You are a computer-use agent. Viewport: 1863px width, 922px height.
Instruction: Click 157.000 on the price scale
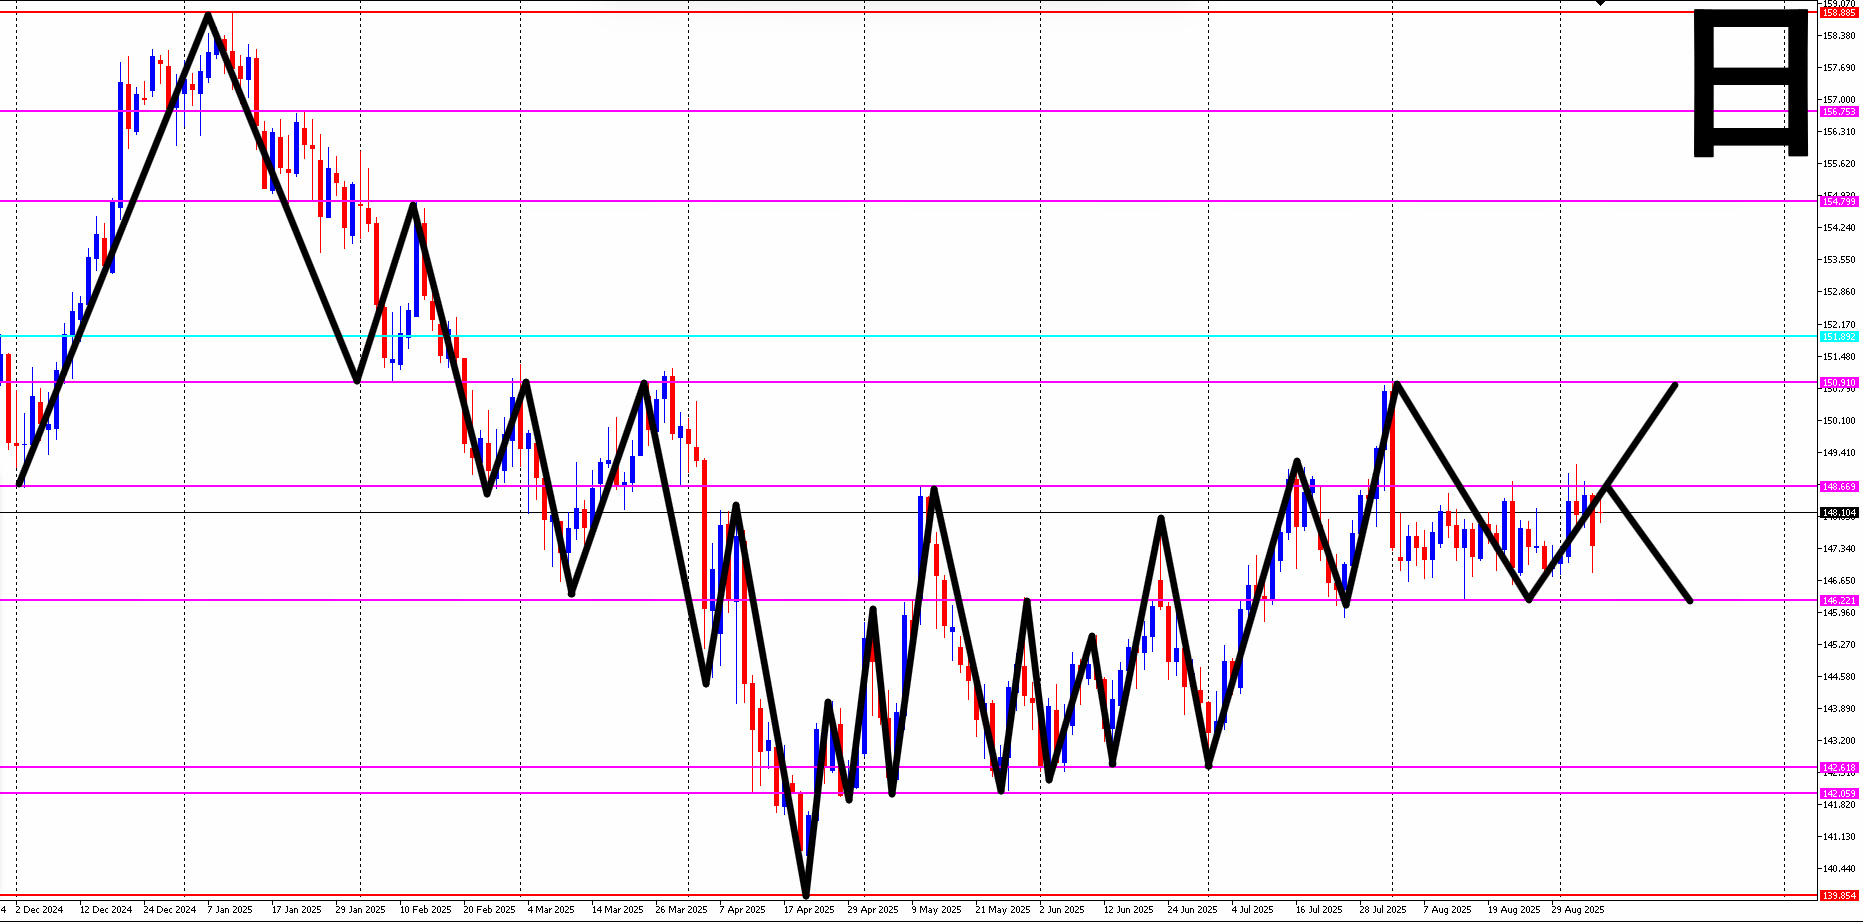1840,100
